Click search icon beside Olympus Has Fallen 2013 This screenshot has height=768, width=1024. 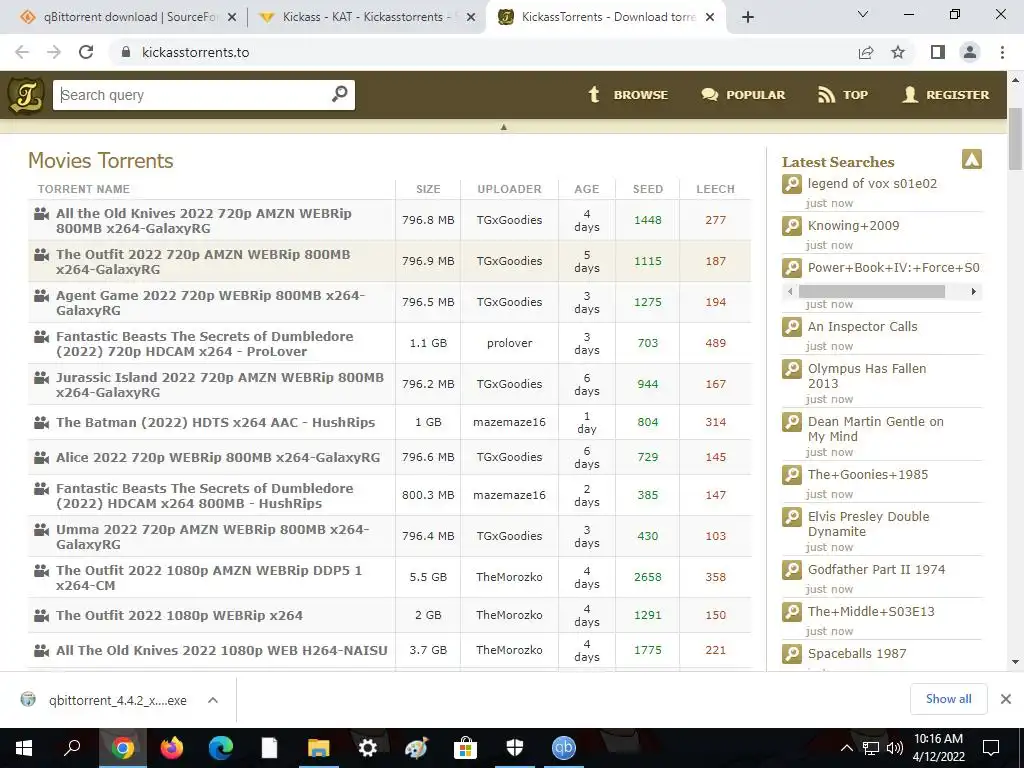[x=792, y=369]
